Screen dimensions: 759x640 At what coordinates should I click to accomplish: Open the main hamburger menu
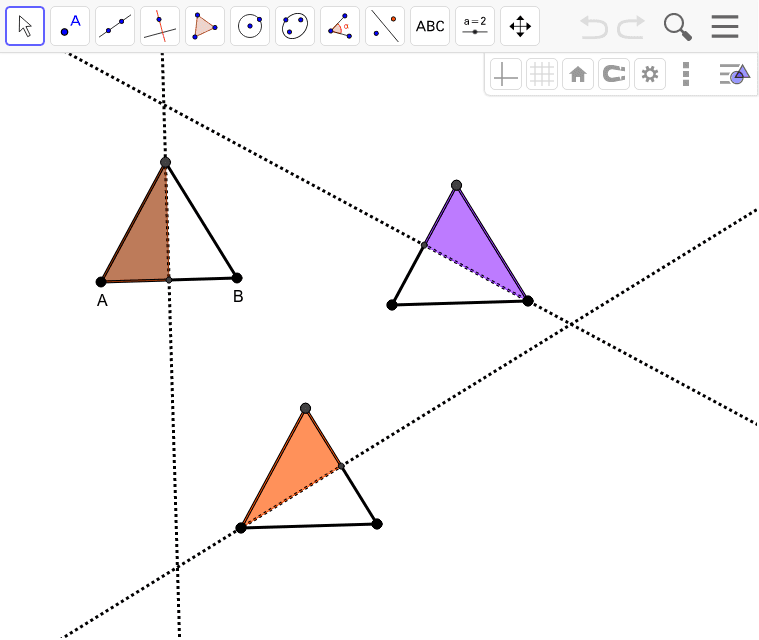pos(725,26)
